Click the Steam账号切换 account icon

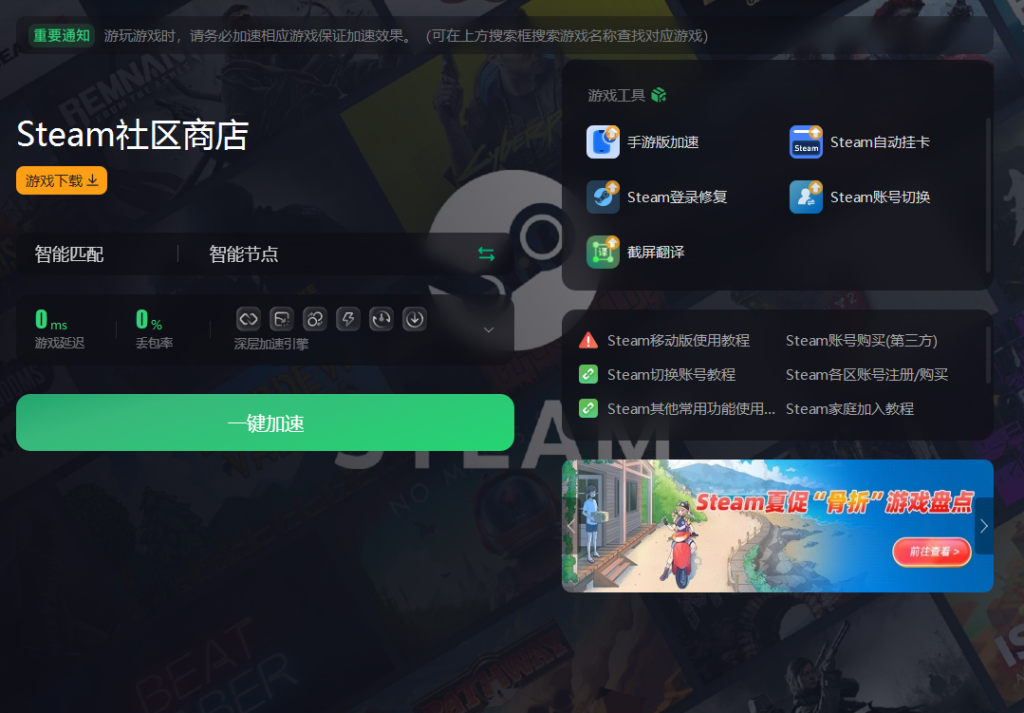click(x=806, y=197)
